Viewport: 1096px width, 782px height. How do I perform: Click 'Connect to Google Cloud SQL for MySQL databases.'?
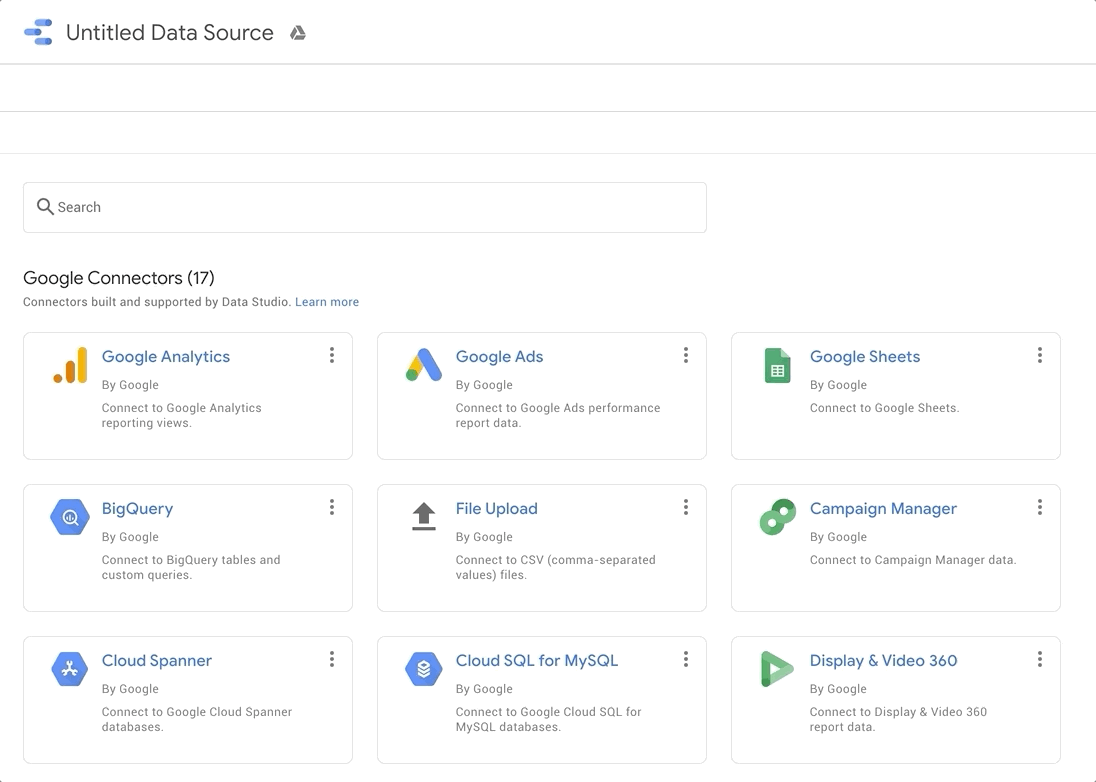point(549,719)
